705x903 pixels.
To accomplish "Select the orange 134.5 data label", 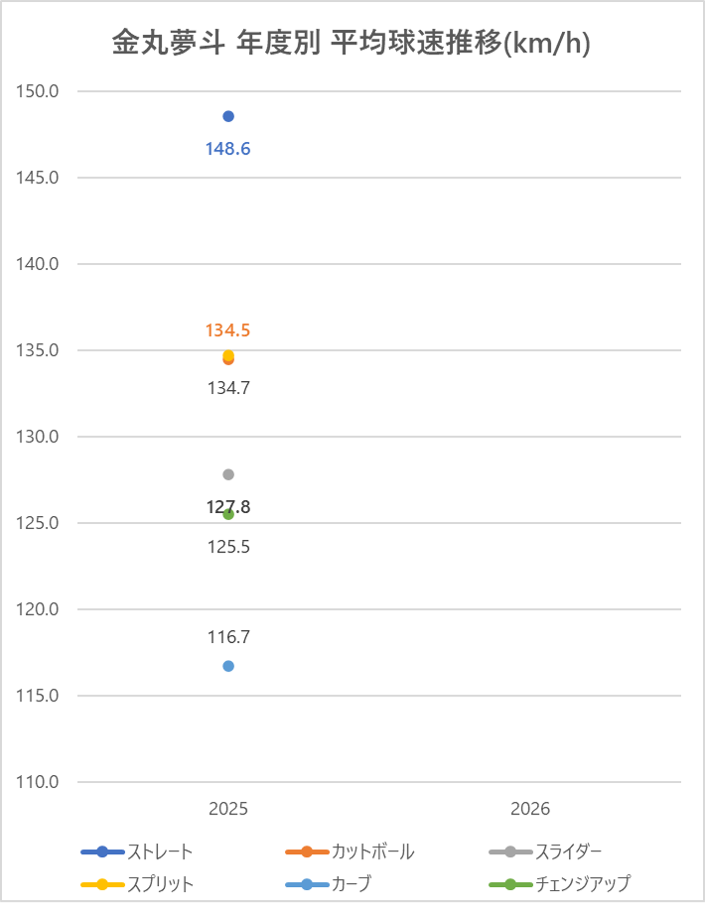I will click(x=228, y=330).
